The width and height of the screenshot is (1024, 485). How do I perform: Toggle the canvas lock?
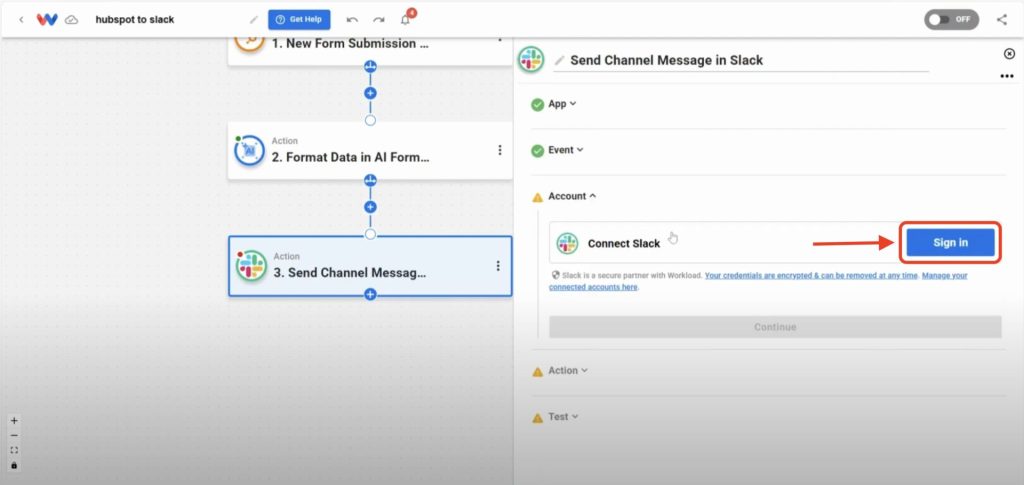(x=14, y=465)
